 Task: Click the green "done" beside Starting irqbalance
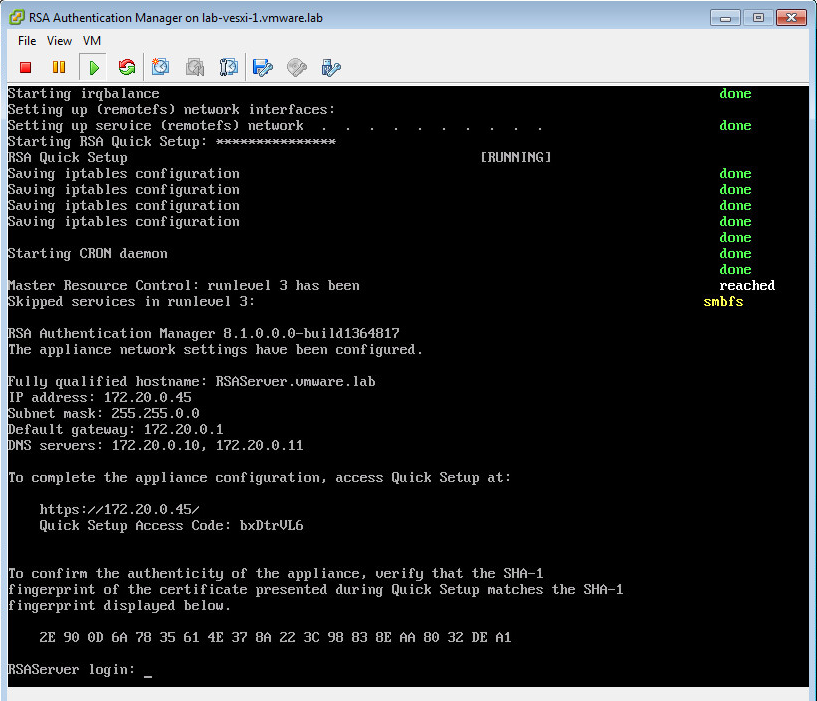pos(735,94)
